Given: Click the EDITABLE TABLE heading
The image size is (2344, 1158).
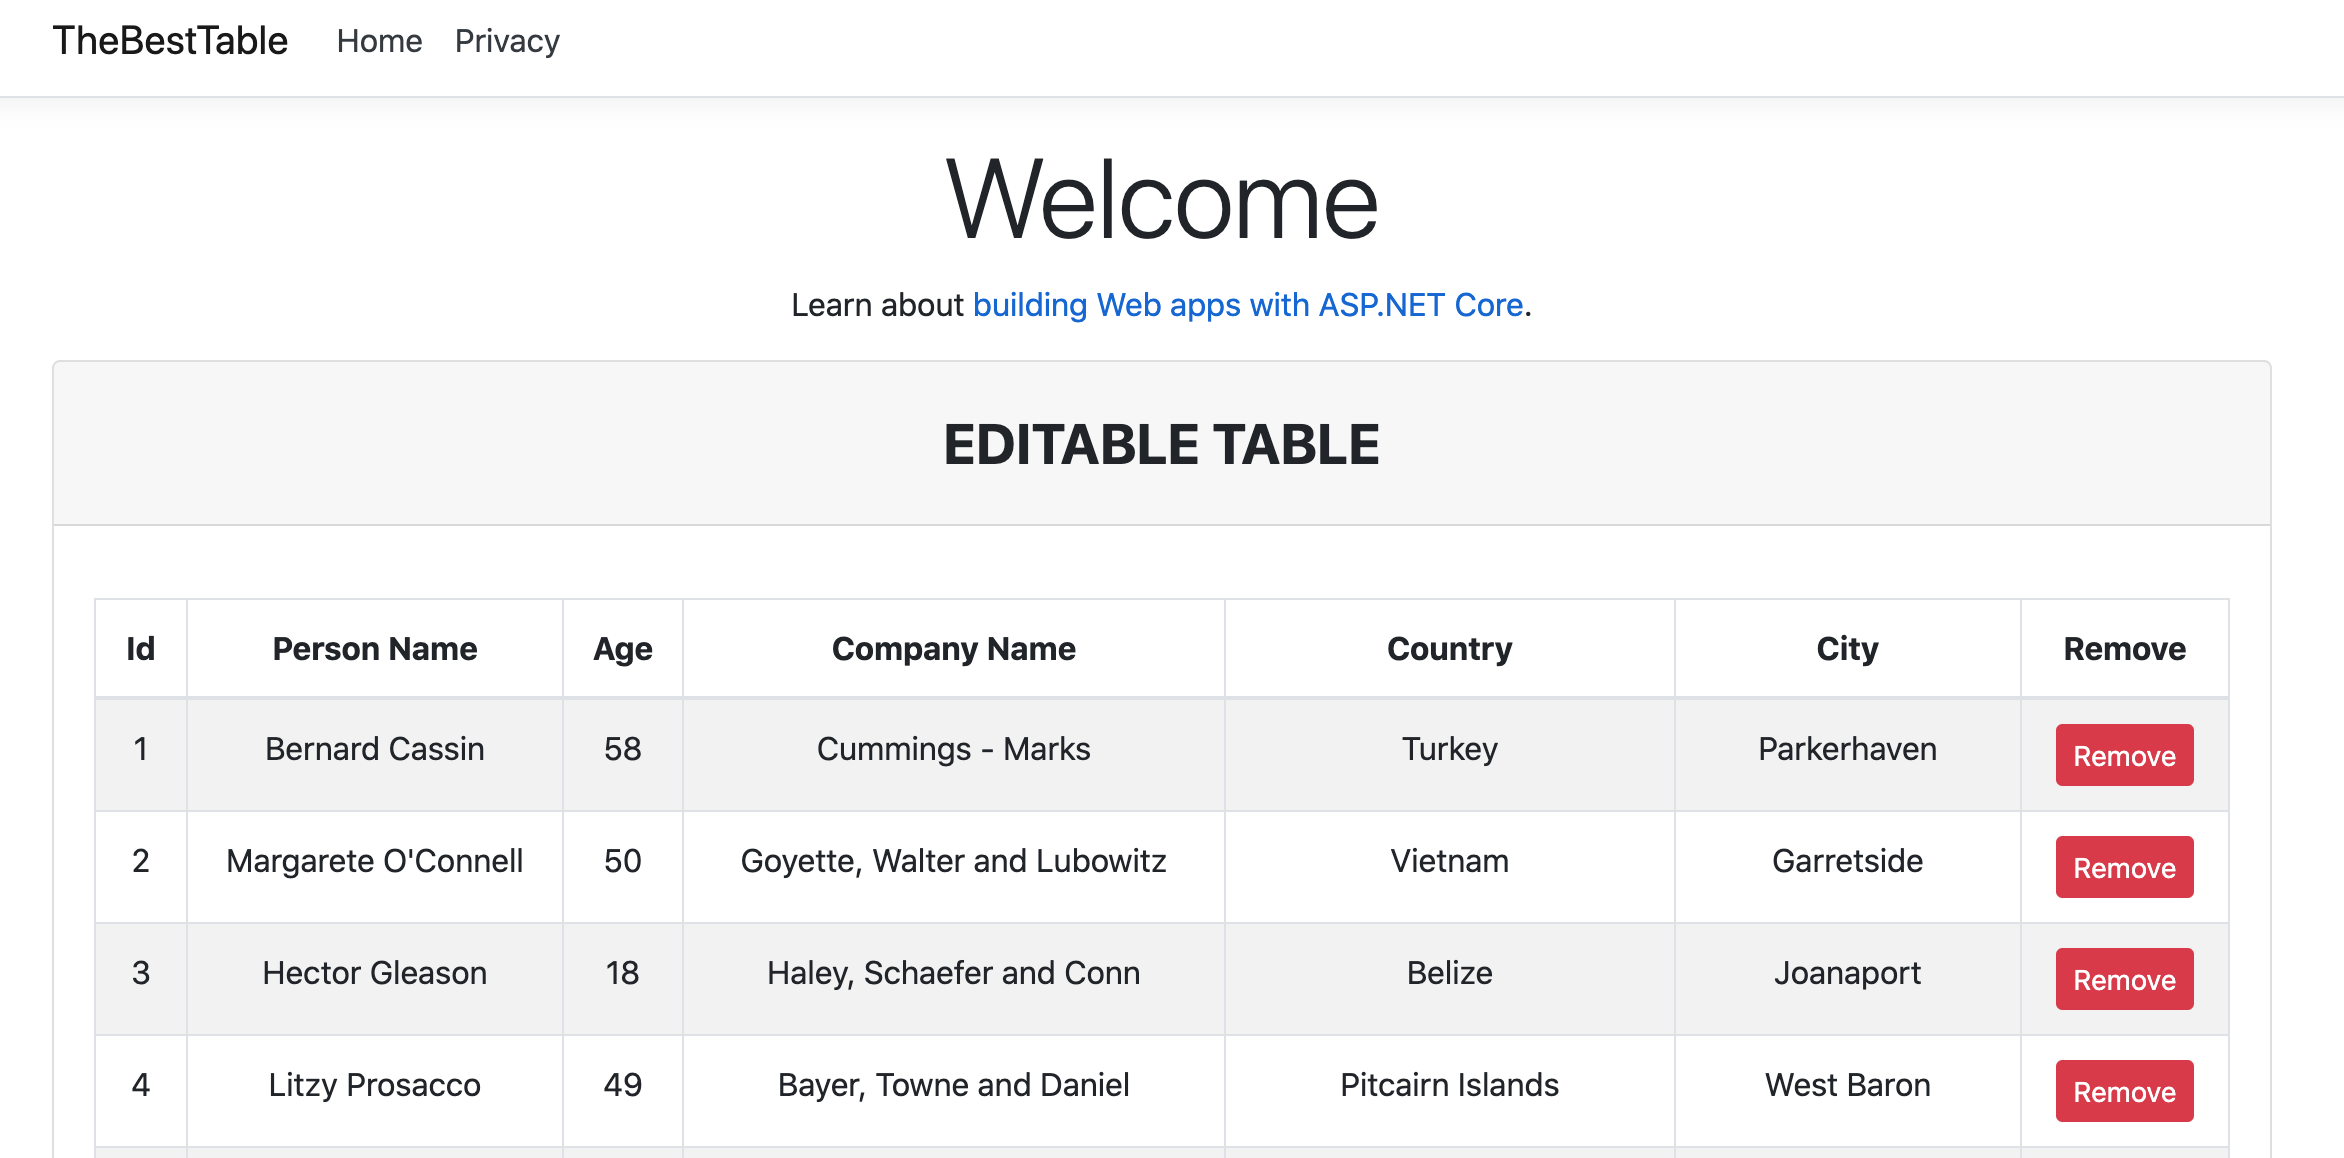Looking at the screenshot, I should tap(1162, 445).
